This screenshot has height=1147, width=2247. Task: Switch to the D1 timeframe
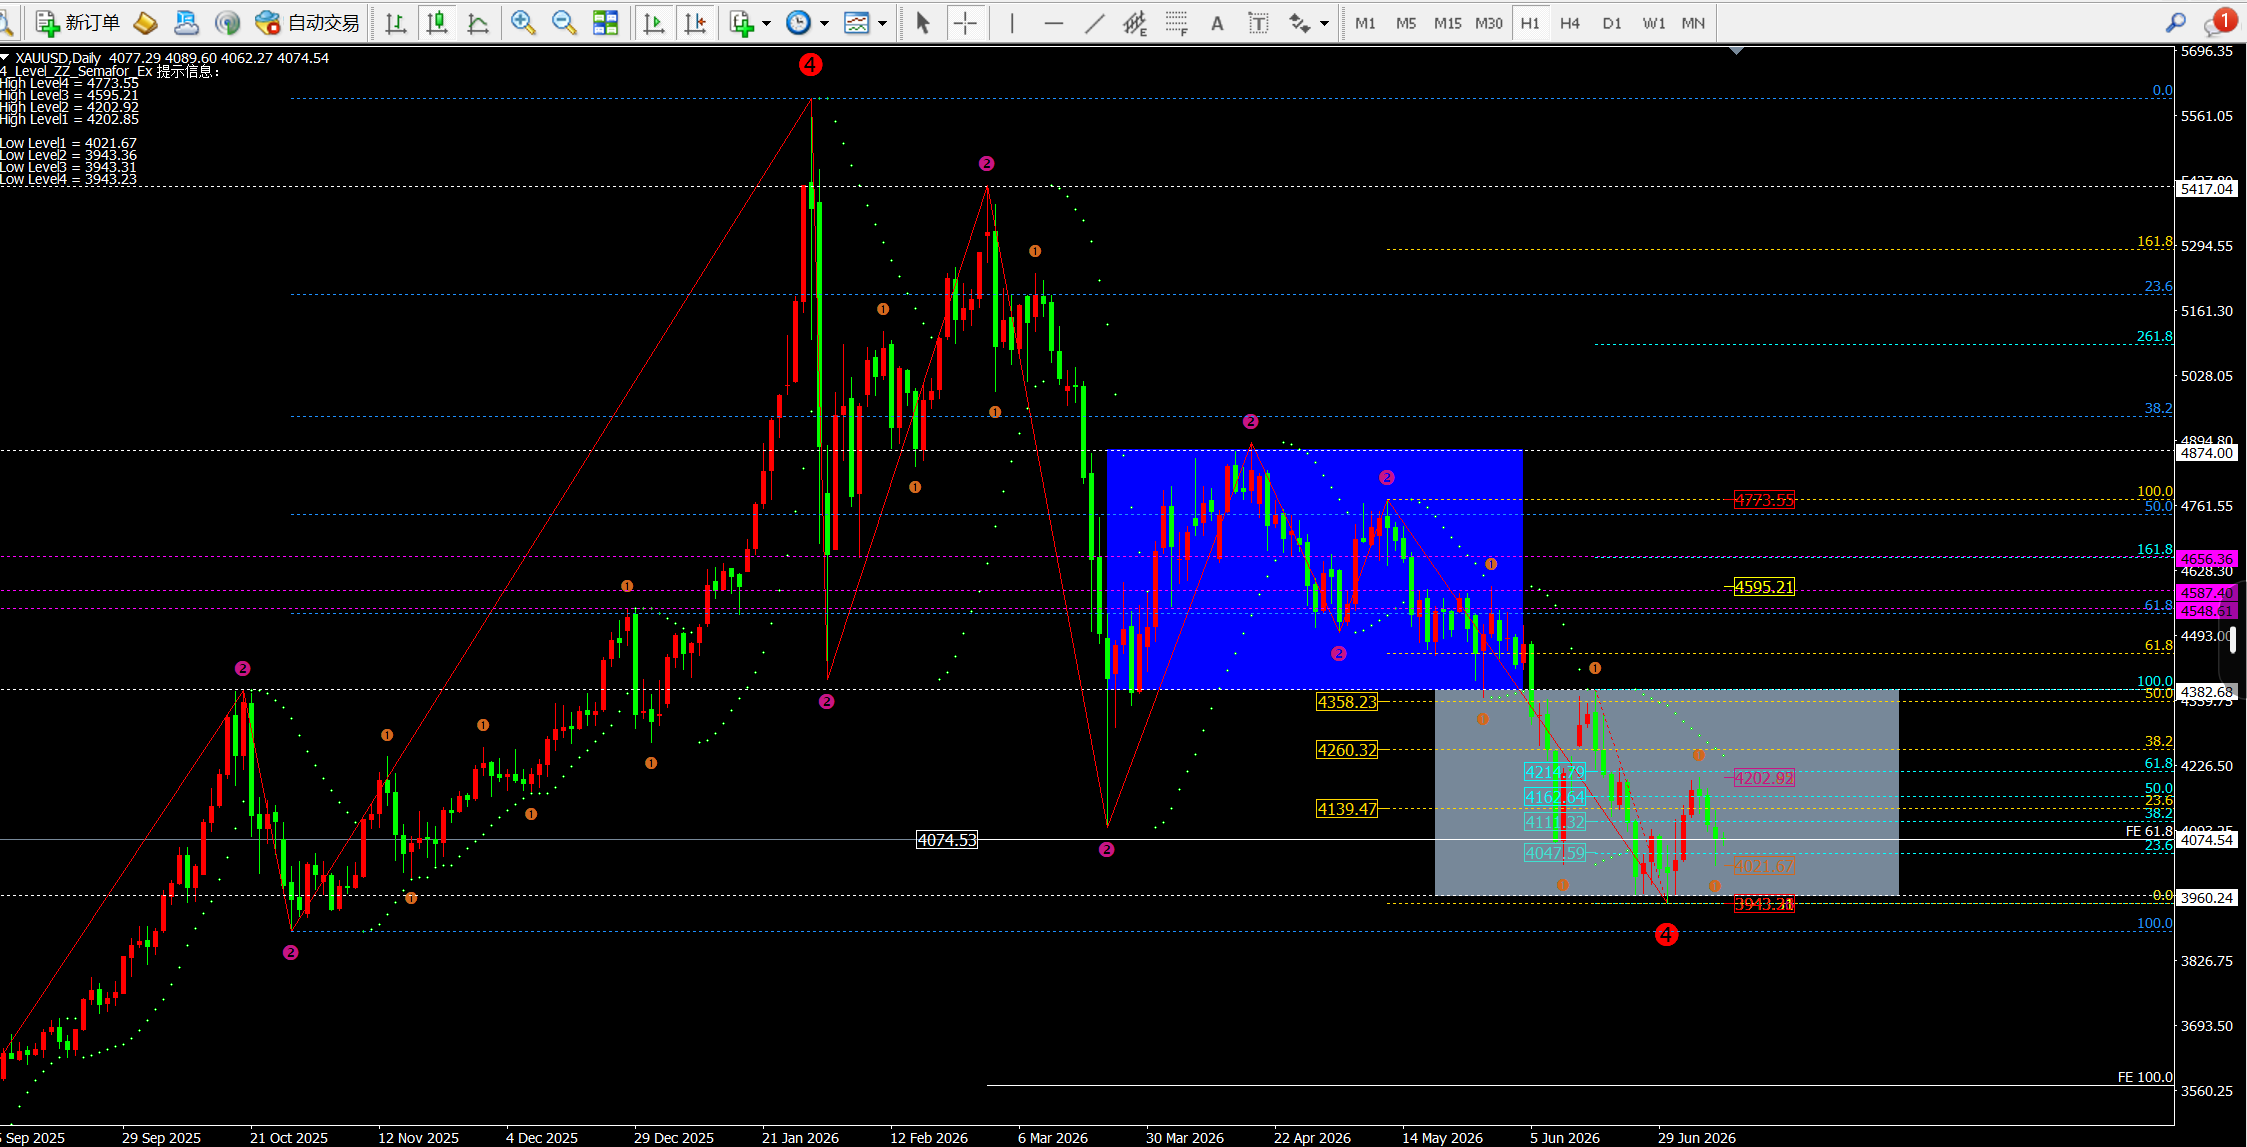tap(1612, 22)
